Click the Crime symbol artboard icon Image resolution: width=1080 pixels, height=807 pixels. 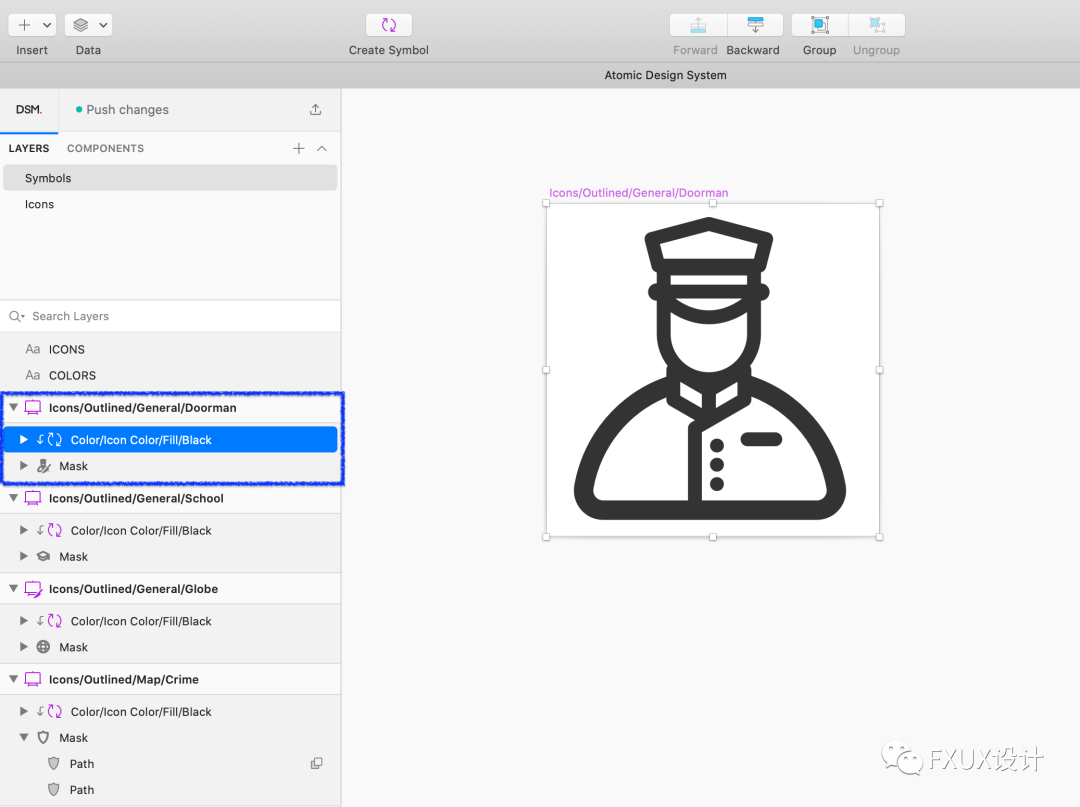click(32, 679)
